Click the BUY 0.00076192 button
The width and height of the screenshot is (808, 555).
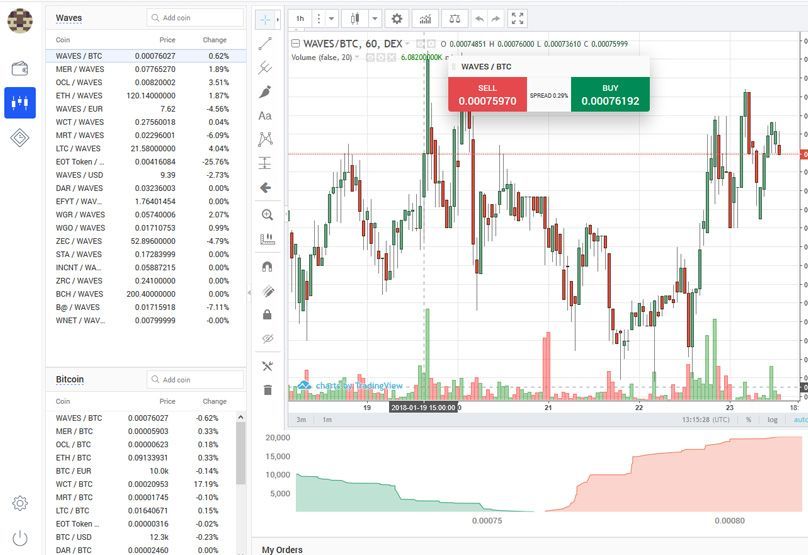(x=610, y=94)
